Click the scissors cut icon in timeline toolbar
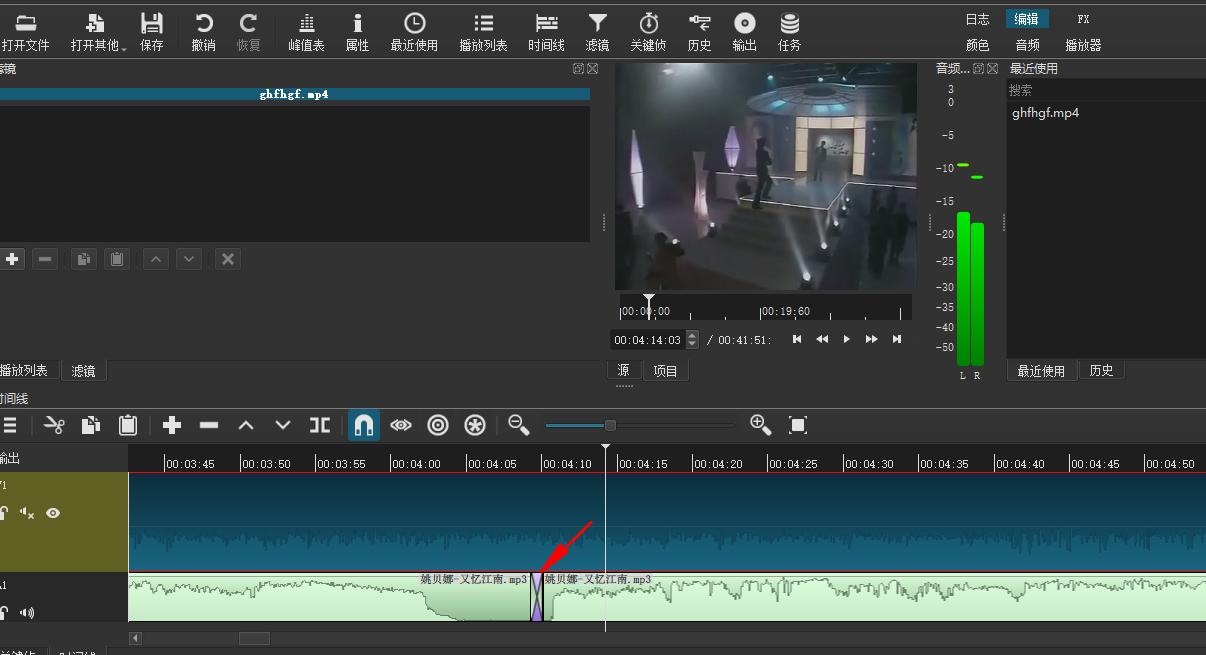 54,426
